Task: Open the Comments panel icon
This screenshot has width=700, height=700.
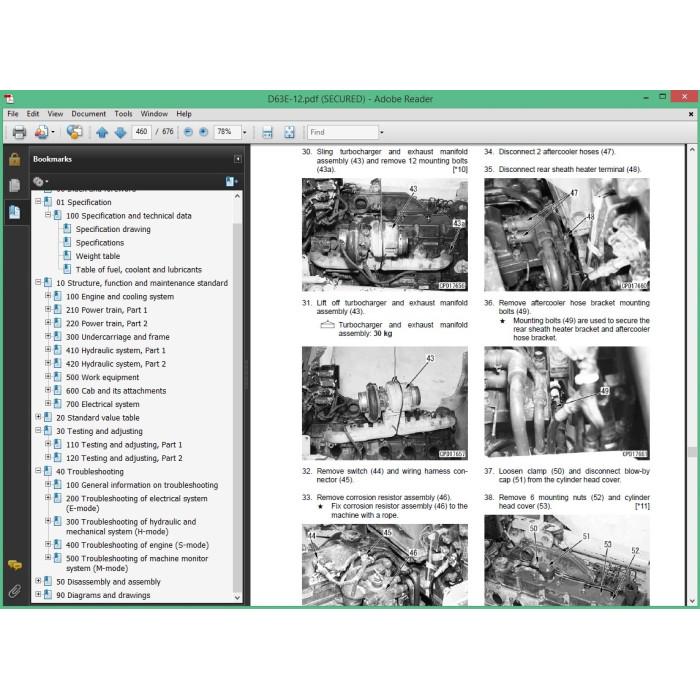Action: [15, 565]
